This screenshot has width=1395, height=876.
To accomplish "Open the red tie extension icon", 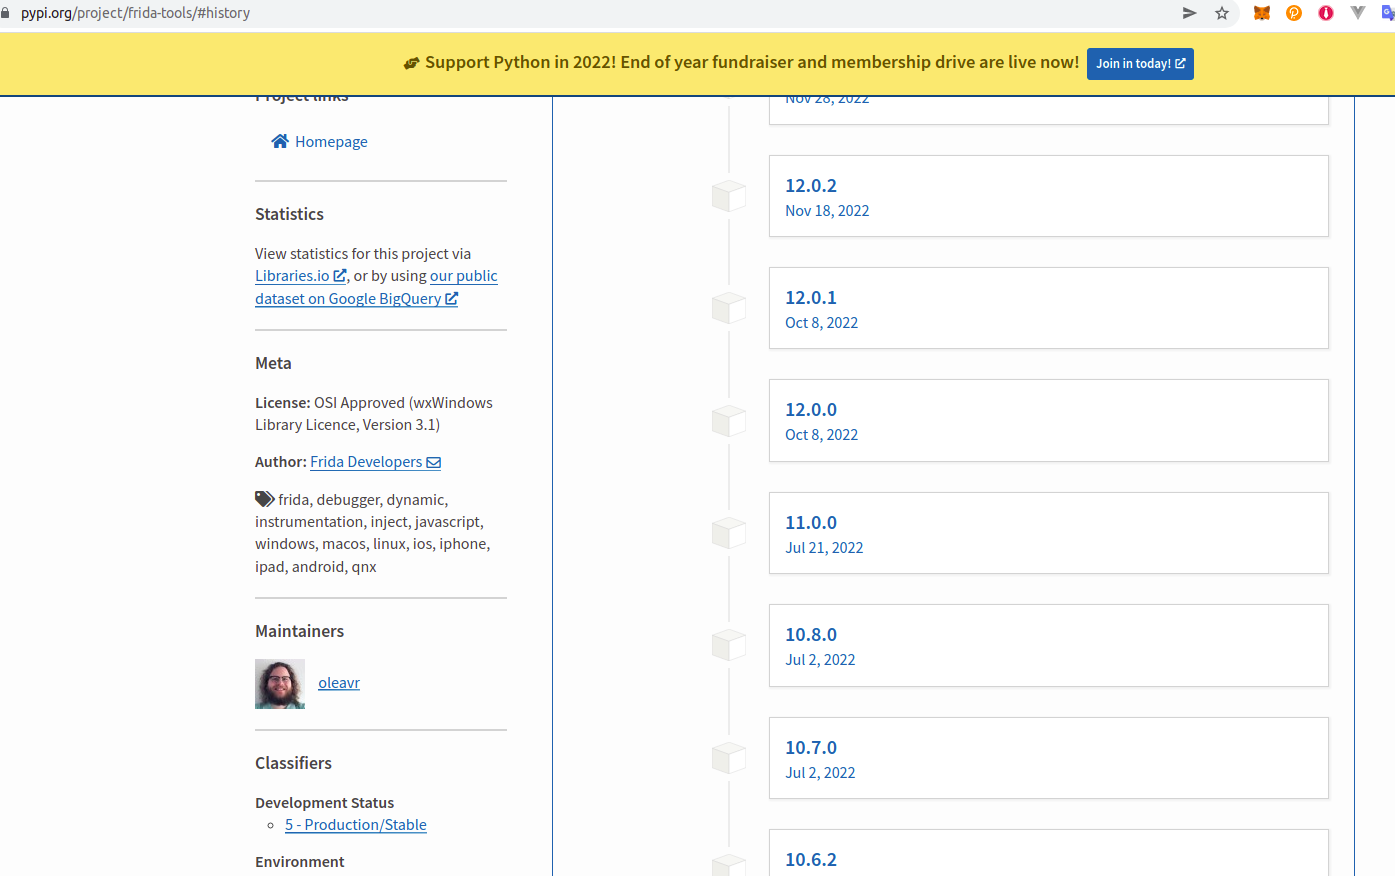I will click(x=1326, y=13).
